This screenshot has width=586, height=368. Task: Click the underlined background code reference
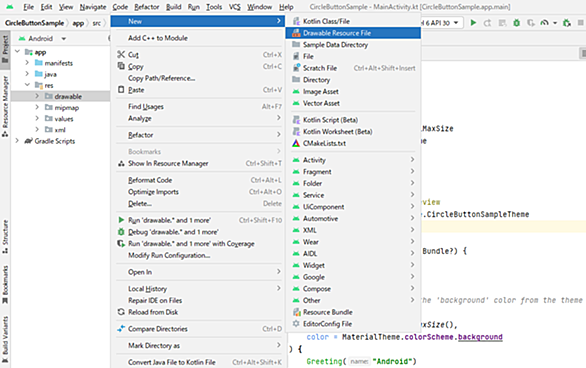pos(480,337)
